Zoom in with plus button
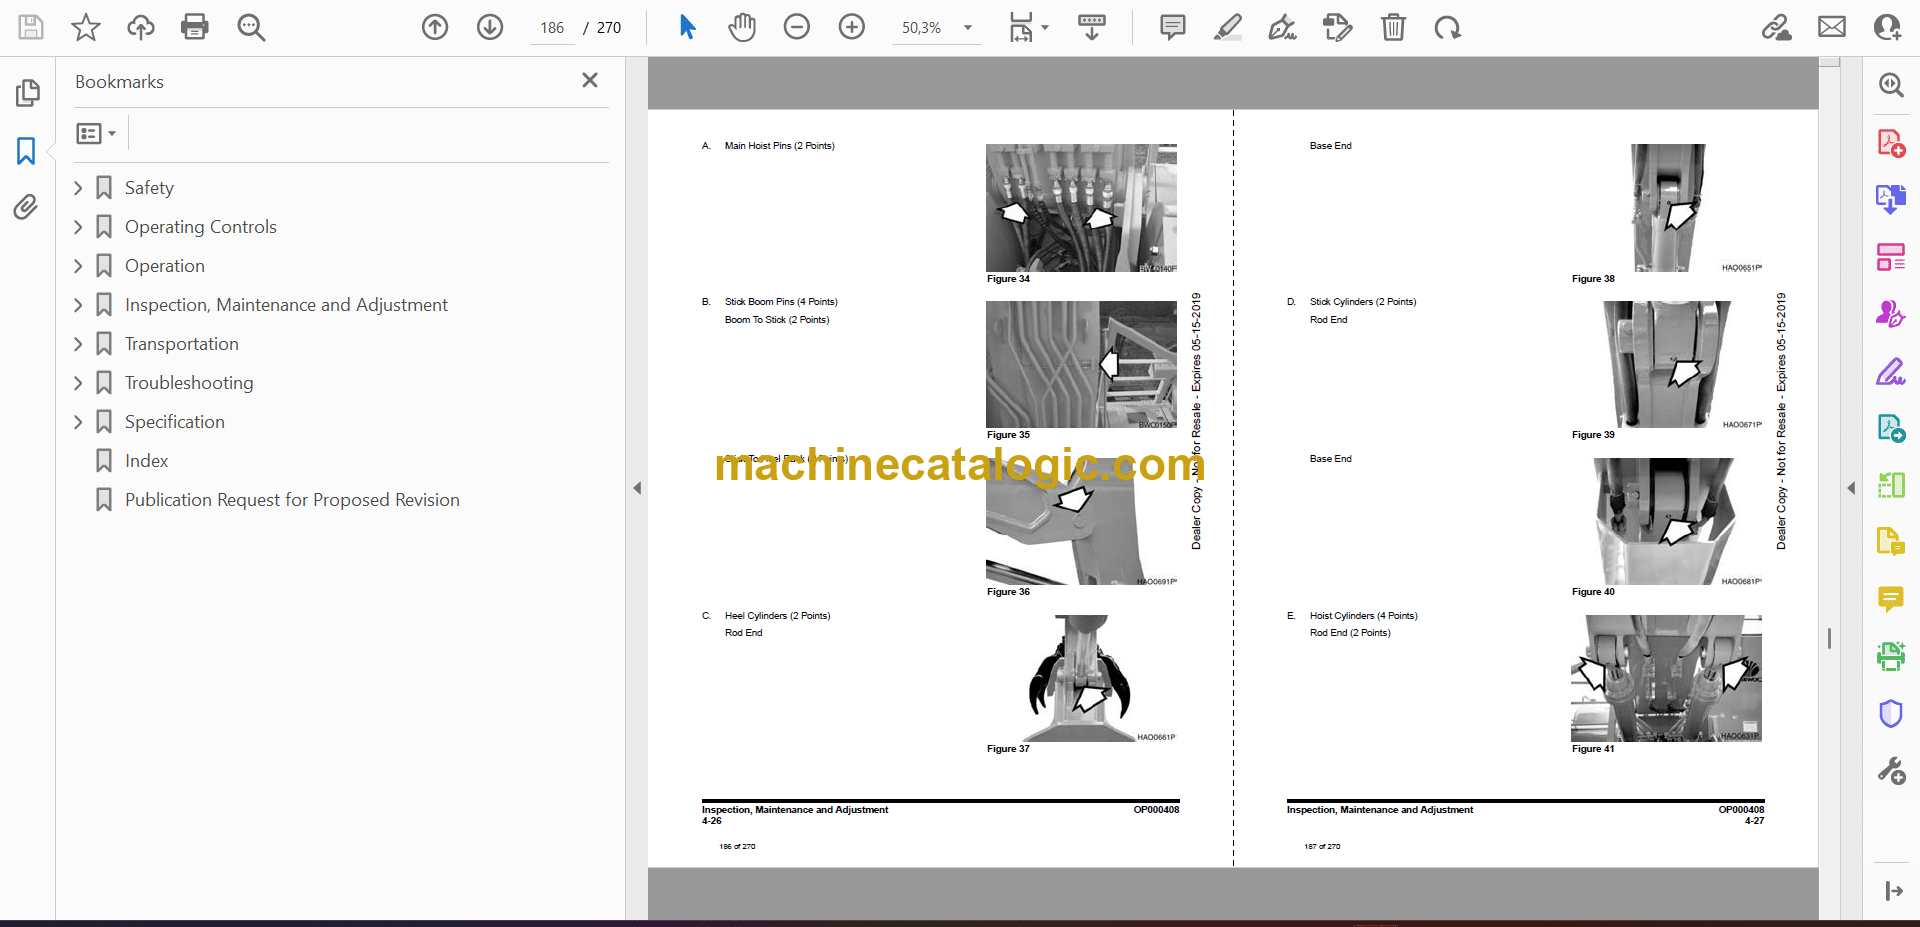 pos(852,27)
